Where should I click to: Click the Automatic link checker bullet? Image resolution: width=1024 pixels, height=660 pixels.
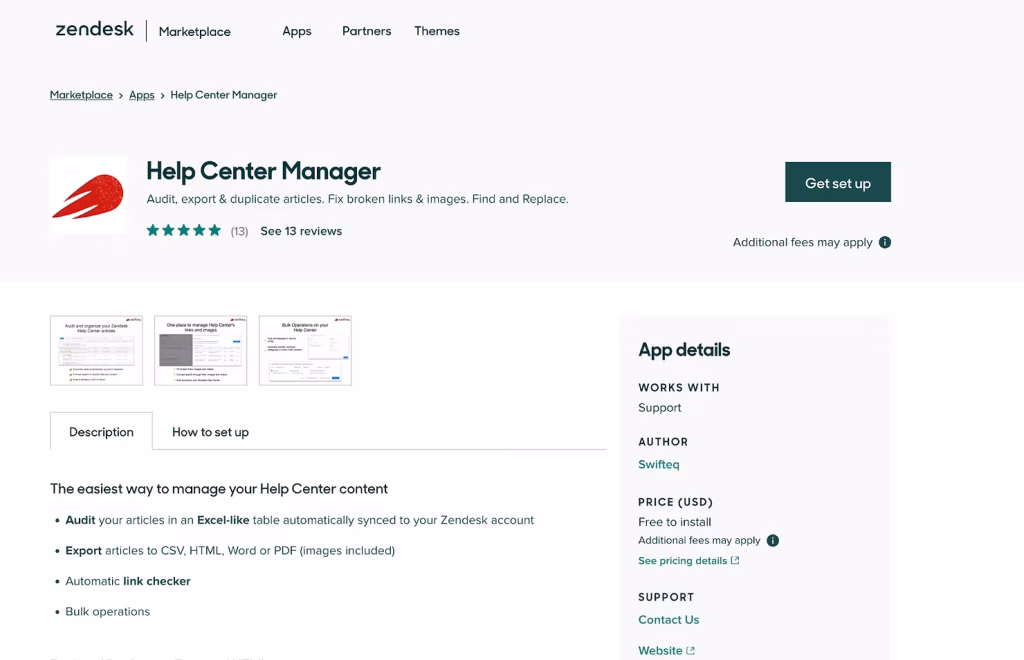point(128,581)
